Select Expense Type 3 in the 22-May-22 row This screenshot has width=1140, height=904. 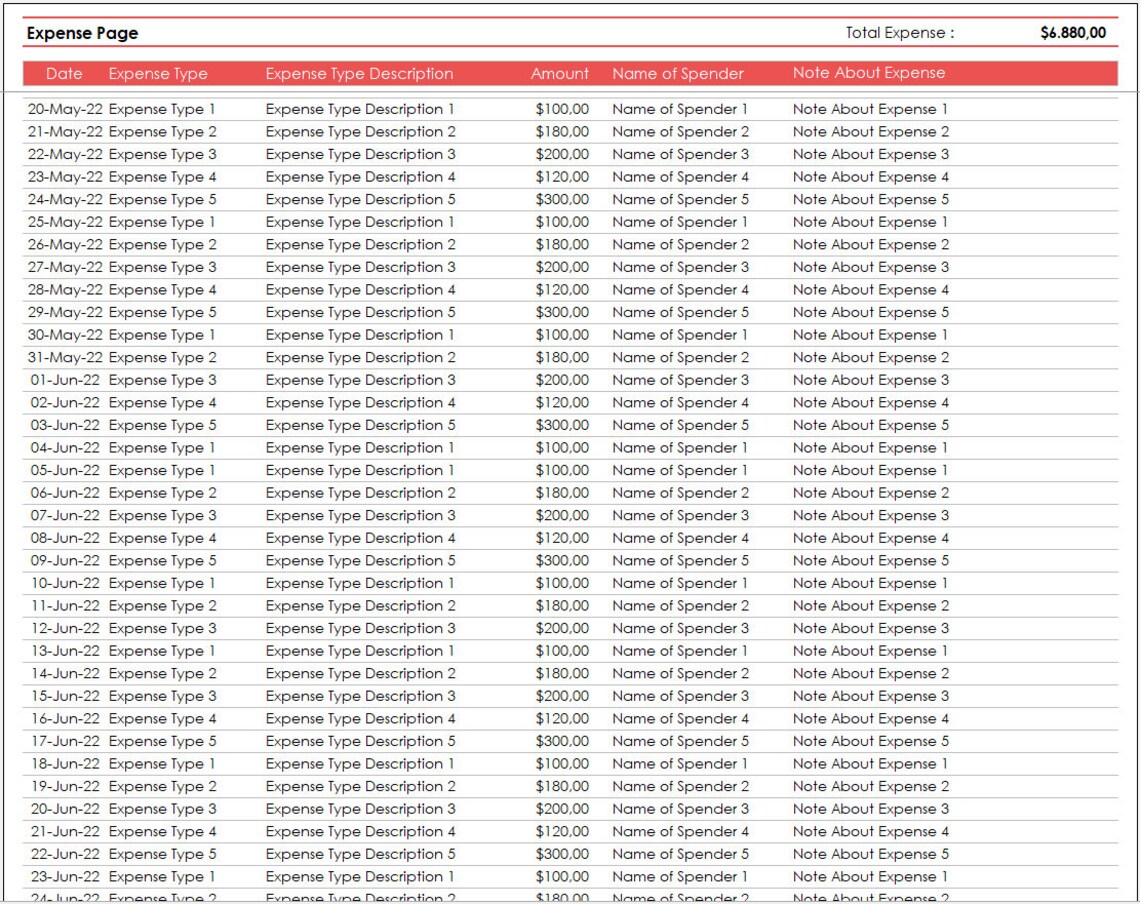click(x=160, y=154)
